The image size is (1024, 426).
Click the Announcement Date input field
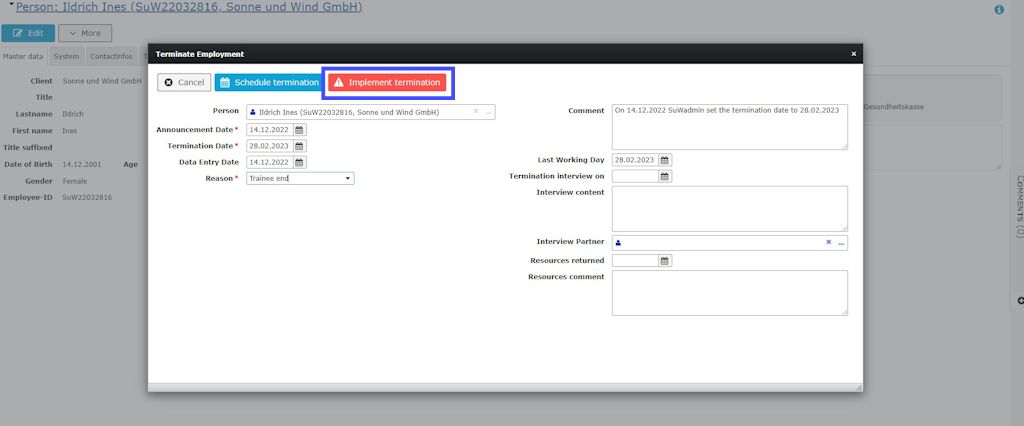point(270,130)
